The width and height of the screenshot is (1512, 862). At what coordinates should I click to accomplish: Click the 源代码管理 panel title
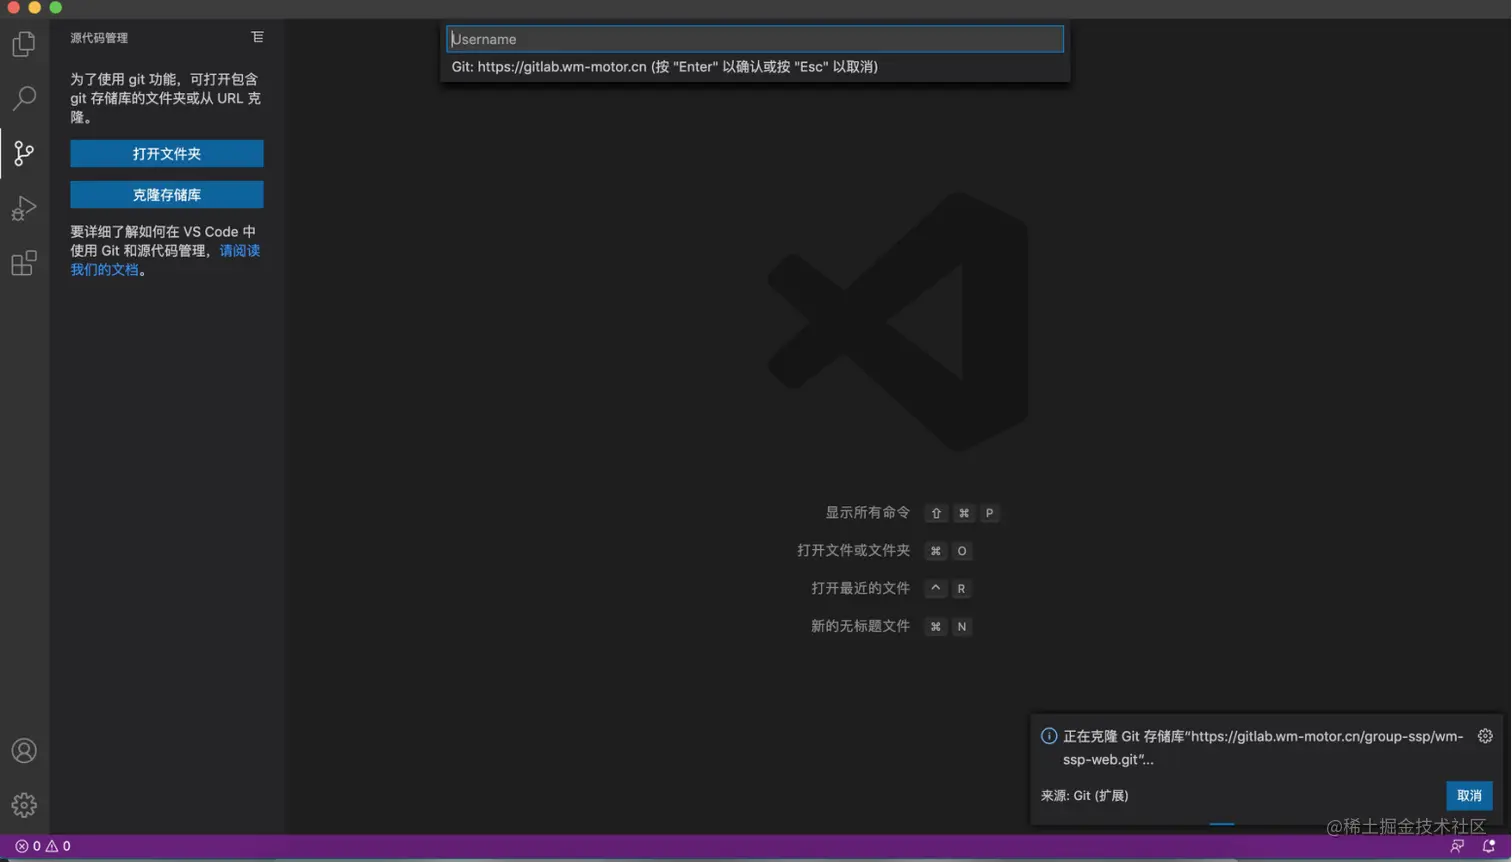[x=99, y=38]
